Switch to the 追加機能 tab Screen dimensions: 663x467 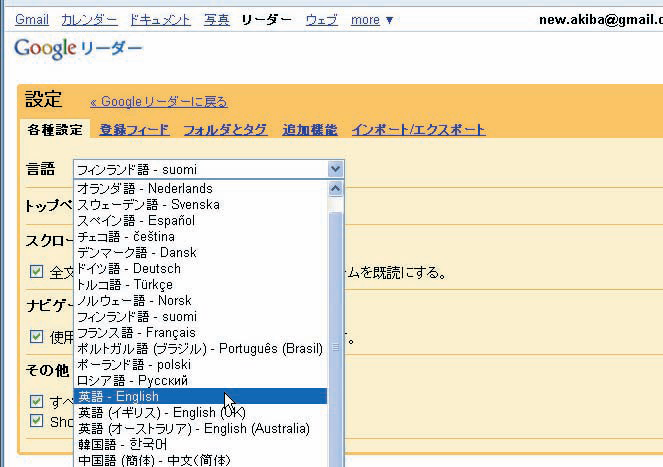coord(310,129)
